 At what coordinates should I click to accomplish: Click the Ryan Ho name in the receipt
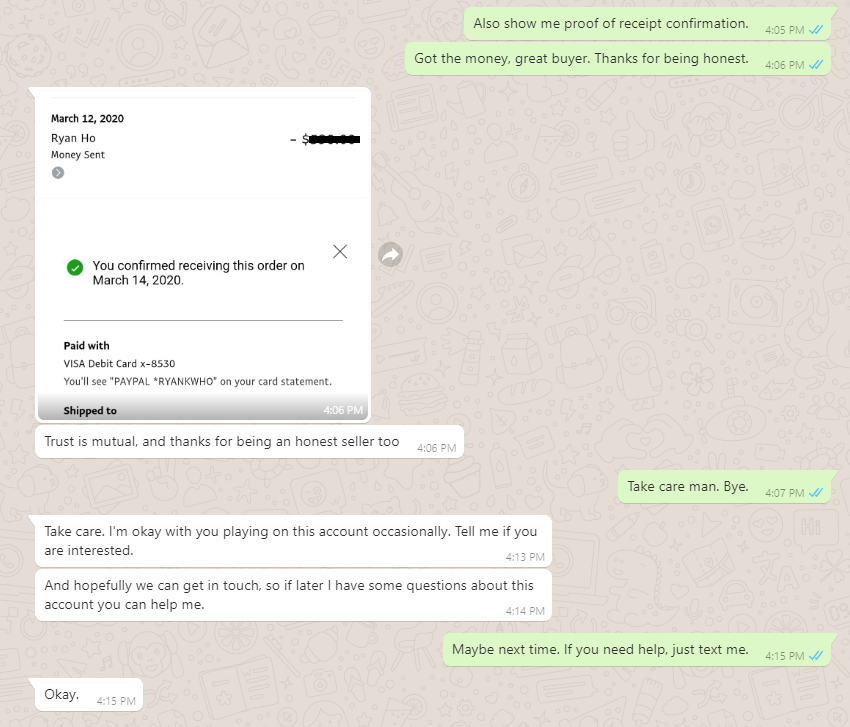coord(74,138)
